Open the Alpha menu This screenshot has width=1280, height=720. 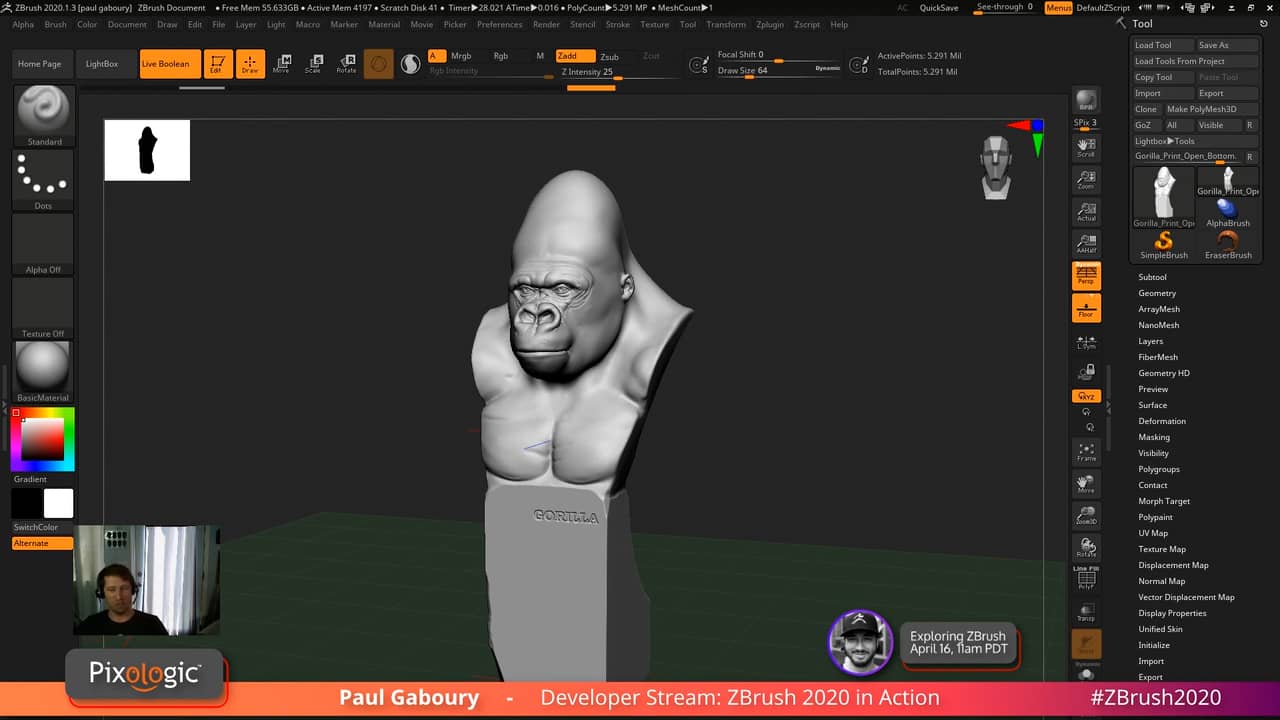pyautogui.click(x=22, y=24)
